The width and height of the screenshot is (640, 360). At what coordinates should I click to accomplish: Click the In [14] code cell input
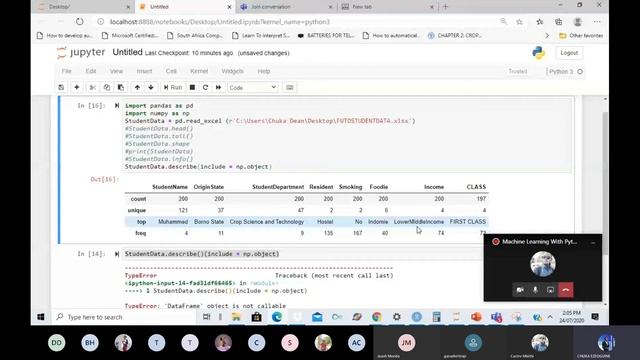302,254
